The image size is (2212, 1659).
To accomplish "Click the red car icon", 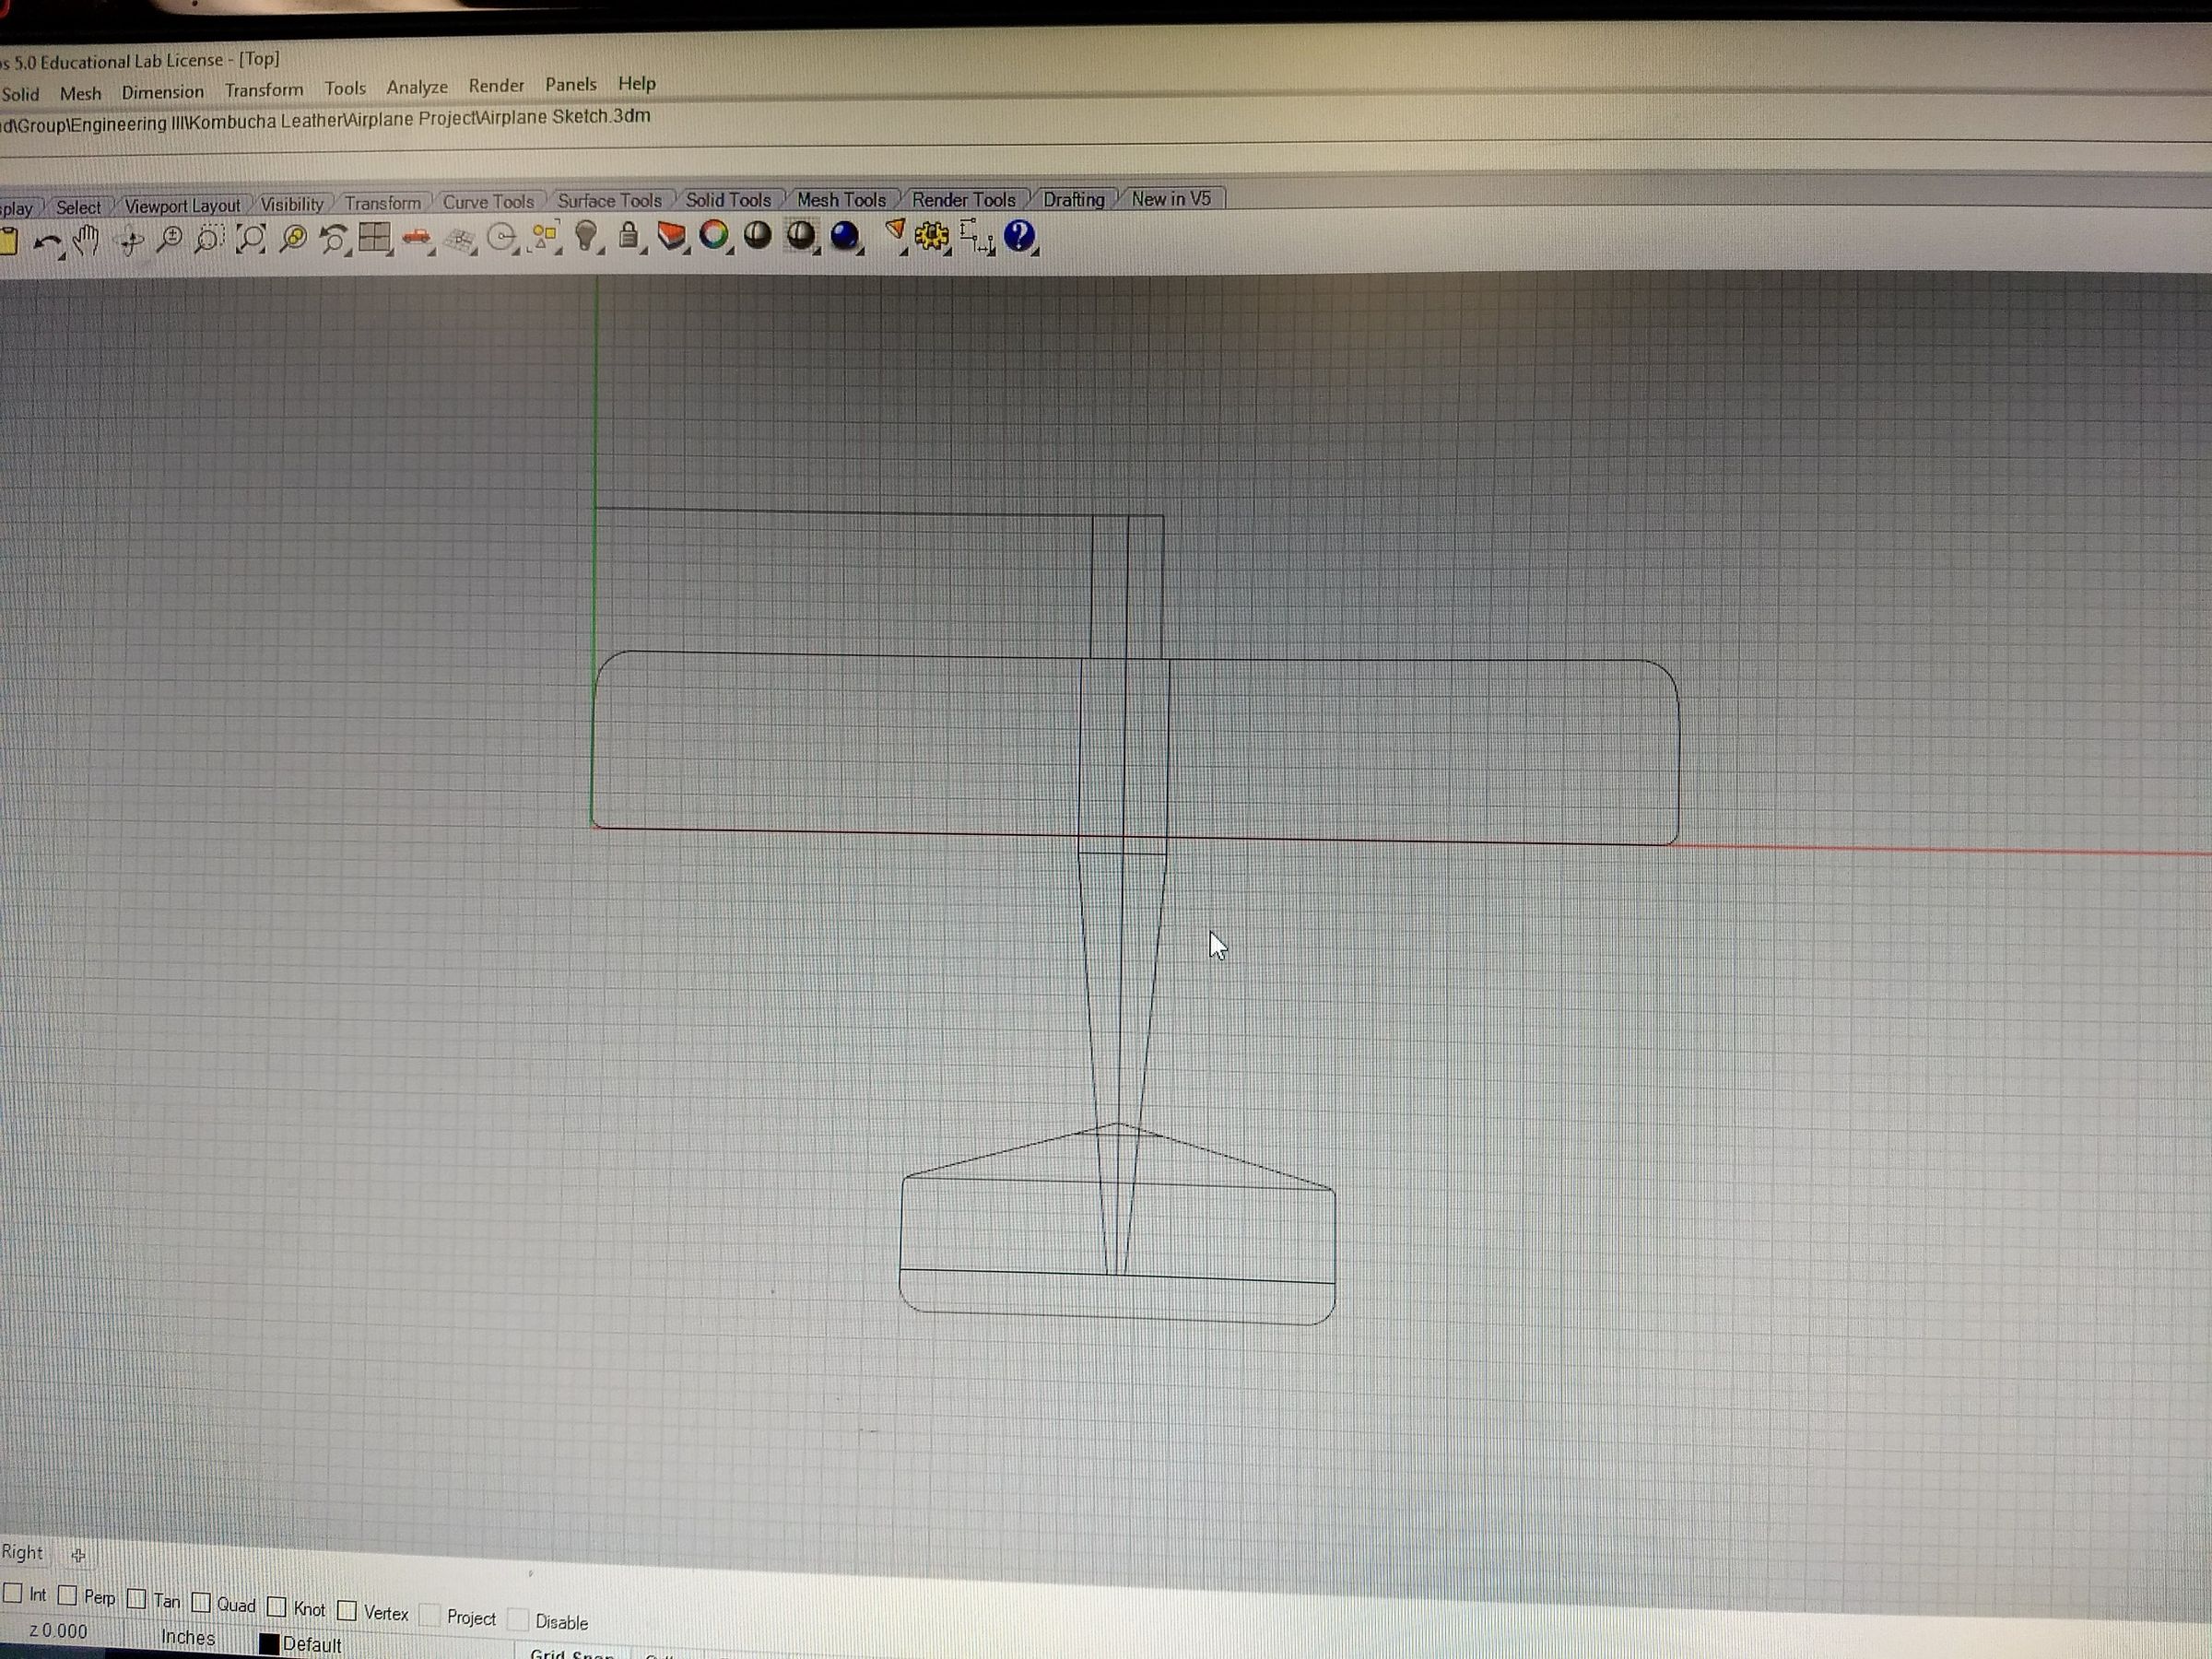I will point(416,237).
